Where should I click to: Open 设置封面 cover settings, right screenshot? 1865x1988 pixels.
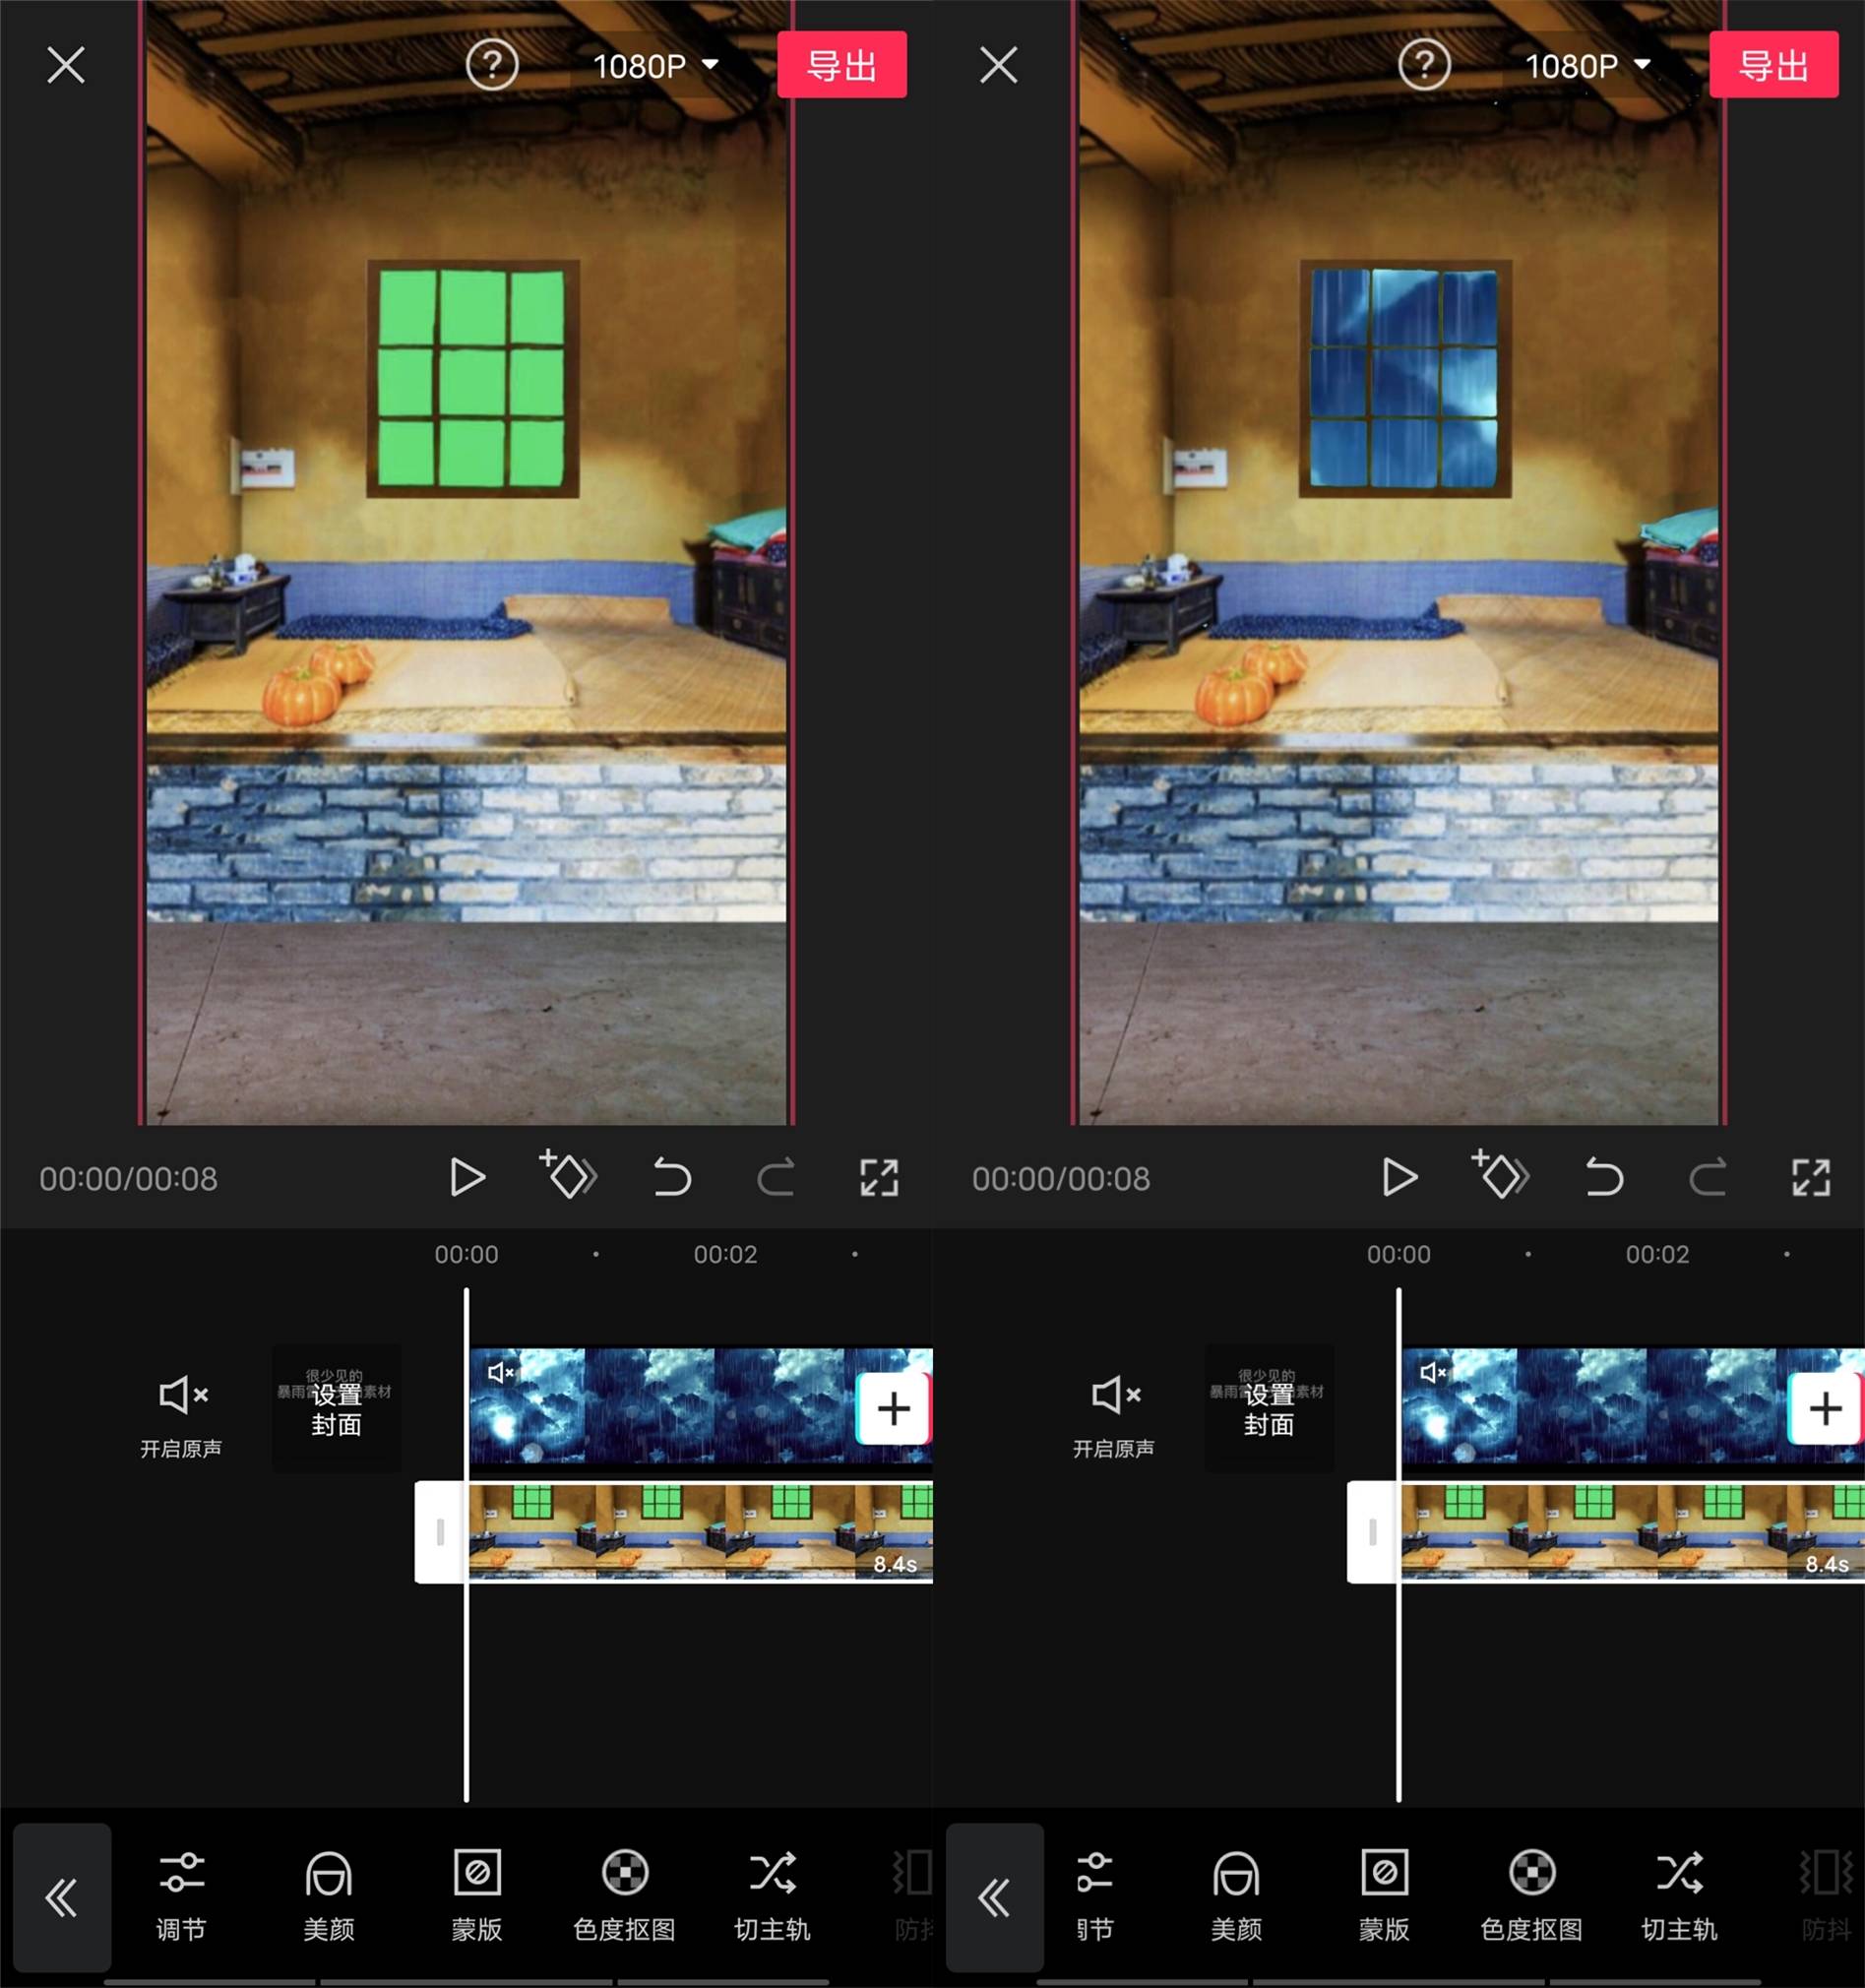coord(1268,1408)
